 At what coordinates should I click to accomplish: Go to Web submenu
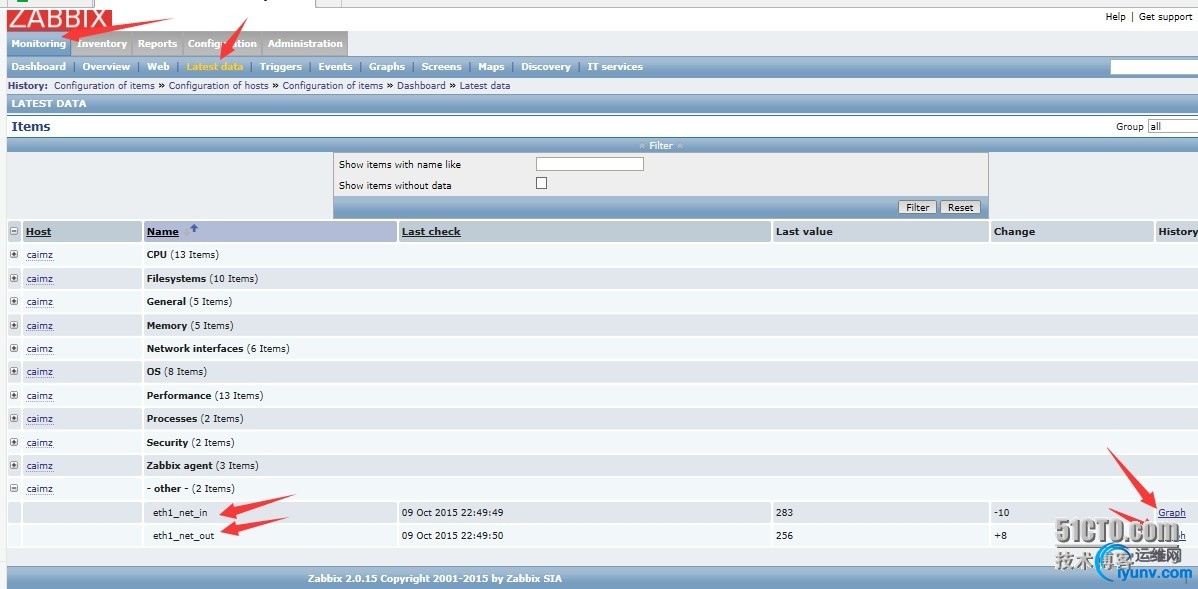pyautogui.click(x=158, y=66)
